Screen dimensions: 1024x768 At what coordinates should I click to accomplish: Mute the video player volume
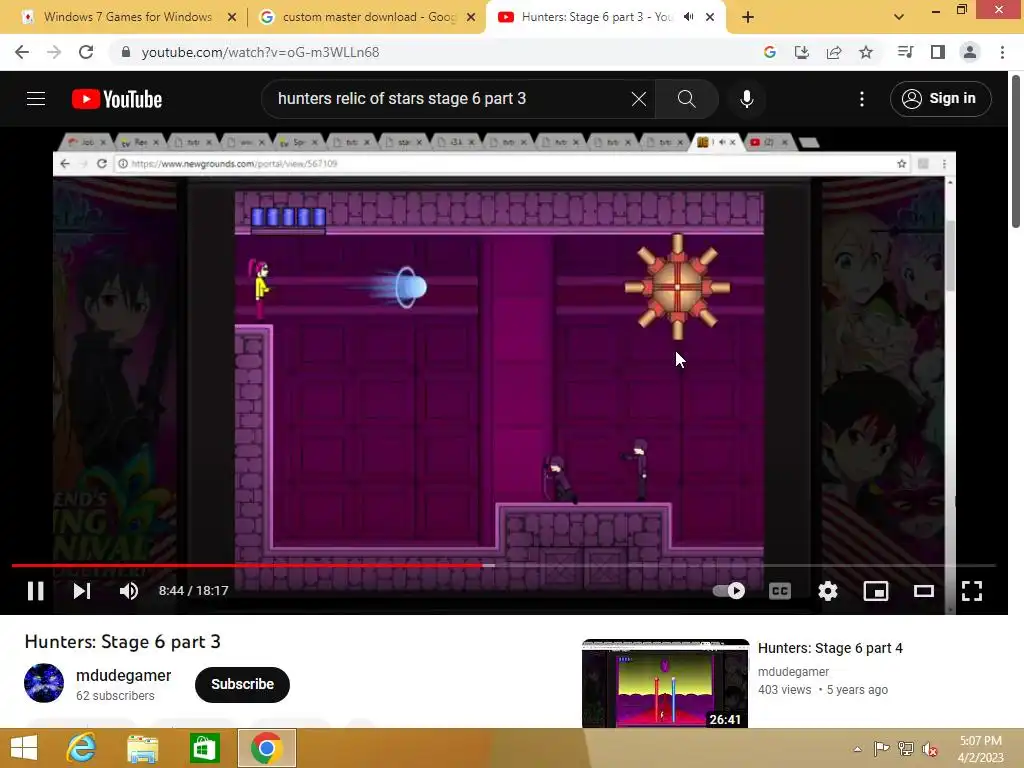tap(129, 591)
